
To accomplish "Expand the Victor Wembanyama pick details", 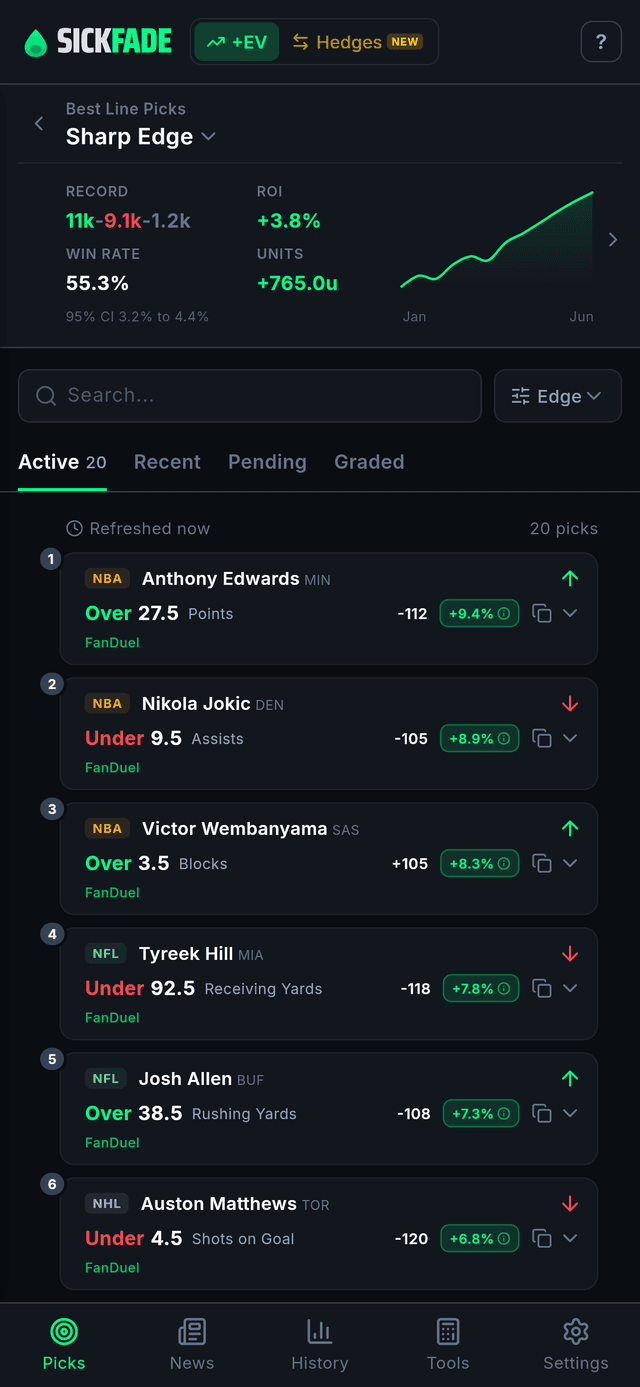I will [x=570, y=863].
